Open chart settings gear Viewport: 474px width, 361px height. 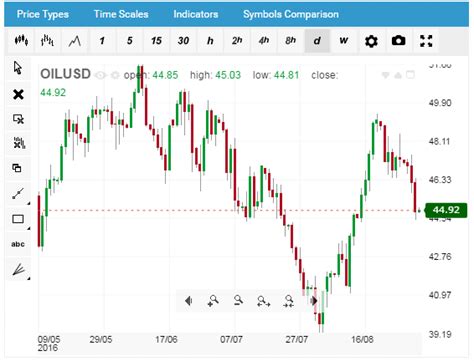click(x=371, y=41)
